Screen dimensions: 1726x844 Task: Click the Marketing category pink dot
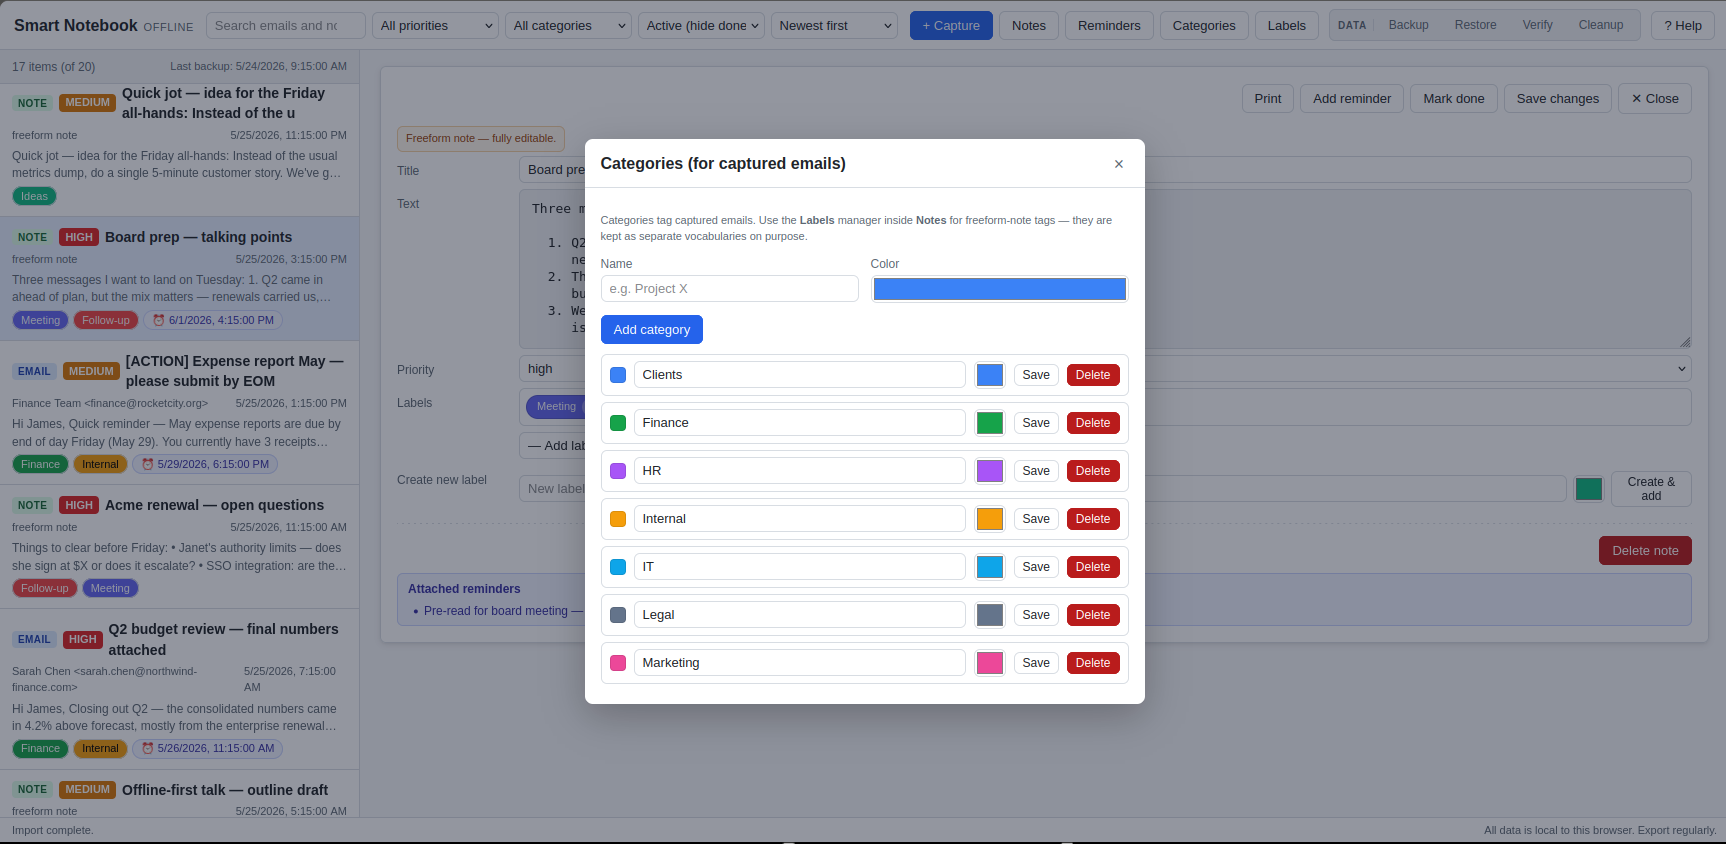point(618,663)
